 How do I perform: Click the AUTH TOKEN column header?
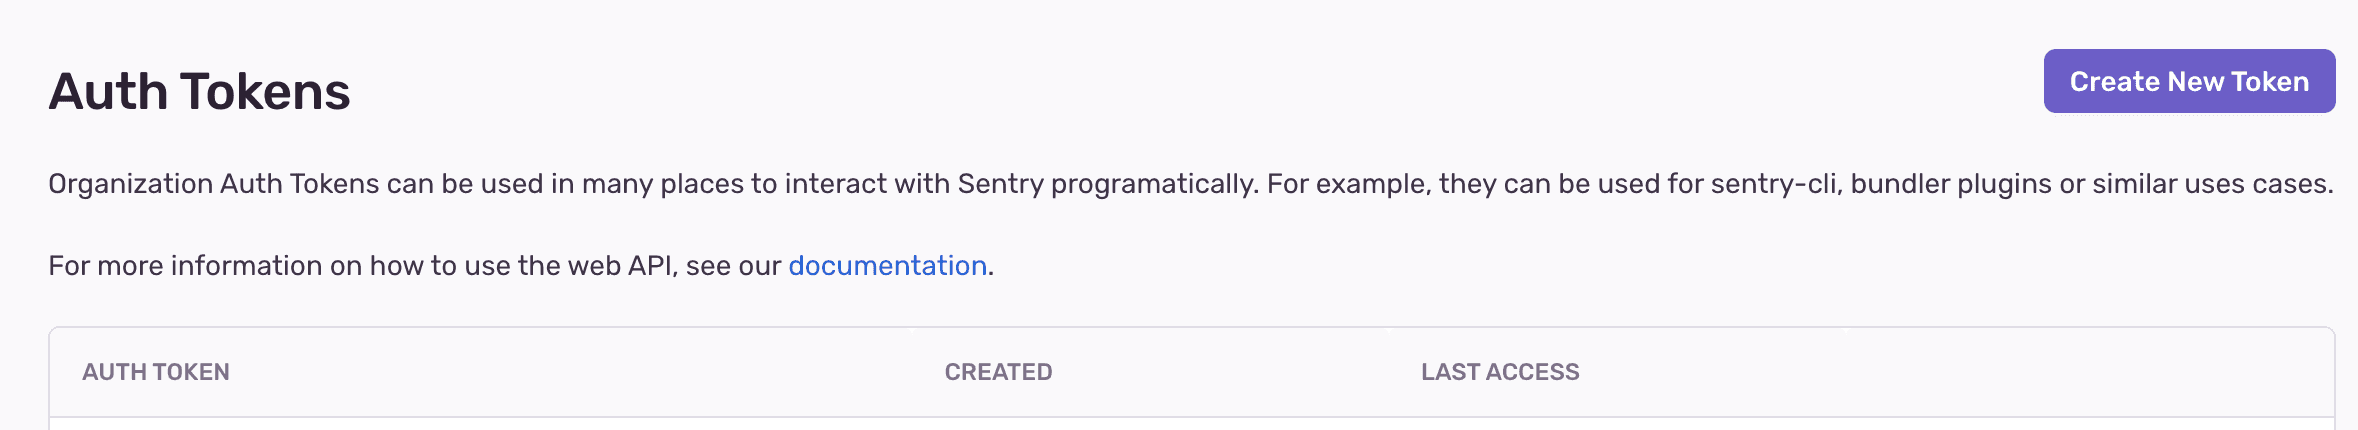tap(156, 372)
